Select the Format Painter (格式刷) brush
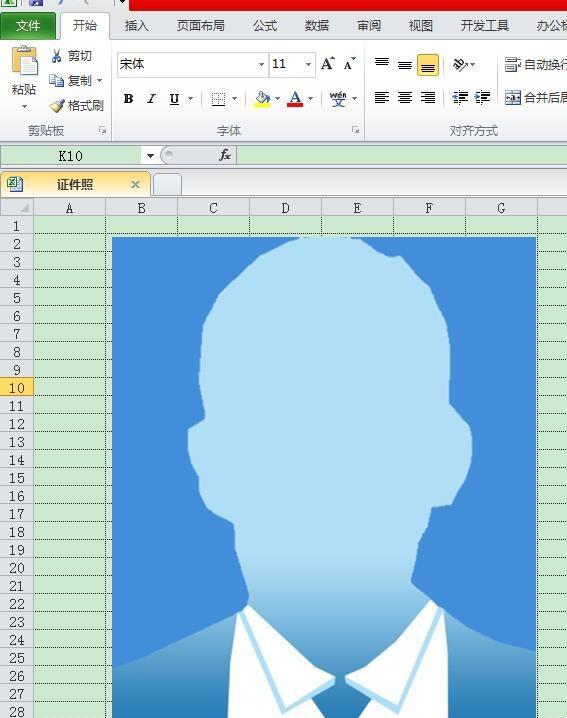Viewport: 567px width, 718px height. point(76,106)
